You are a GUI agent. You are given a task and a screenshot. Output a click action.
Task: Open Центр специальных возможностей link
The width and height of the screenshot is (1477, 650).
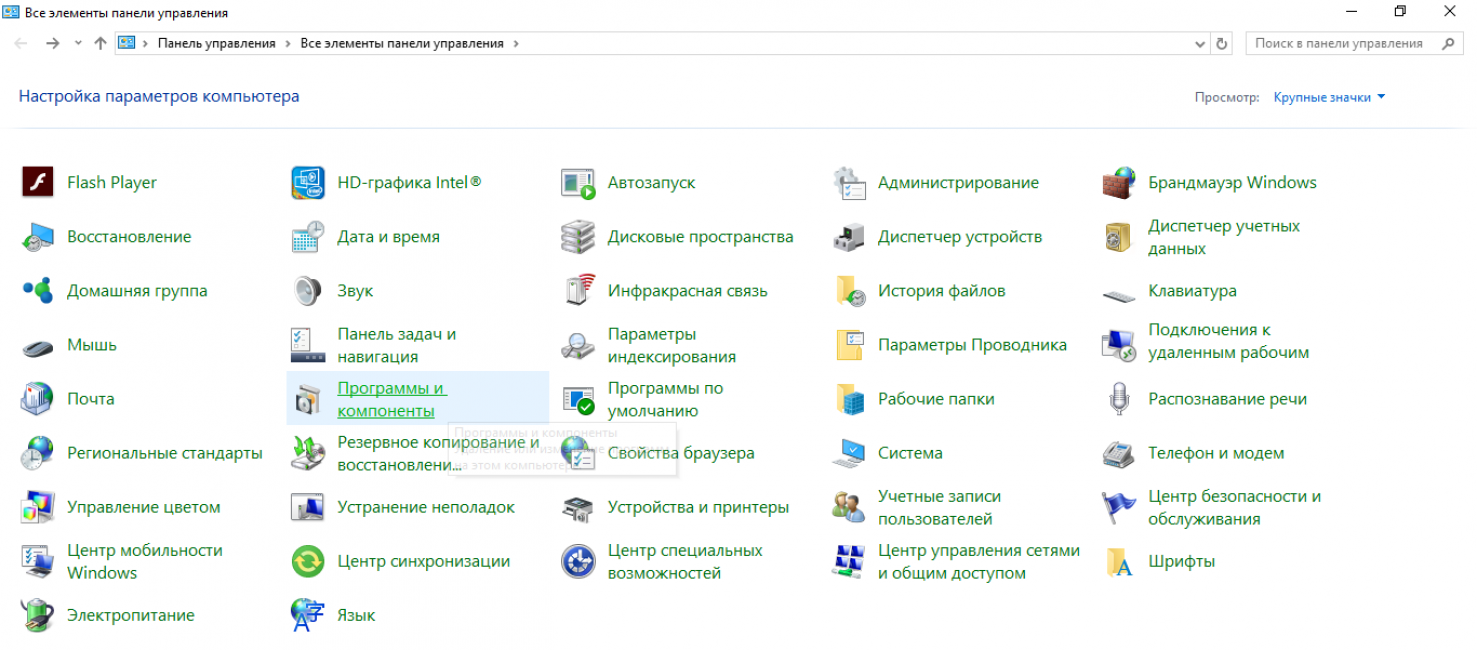pyautogui.click(x=685, y=561)
